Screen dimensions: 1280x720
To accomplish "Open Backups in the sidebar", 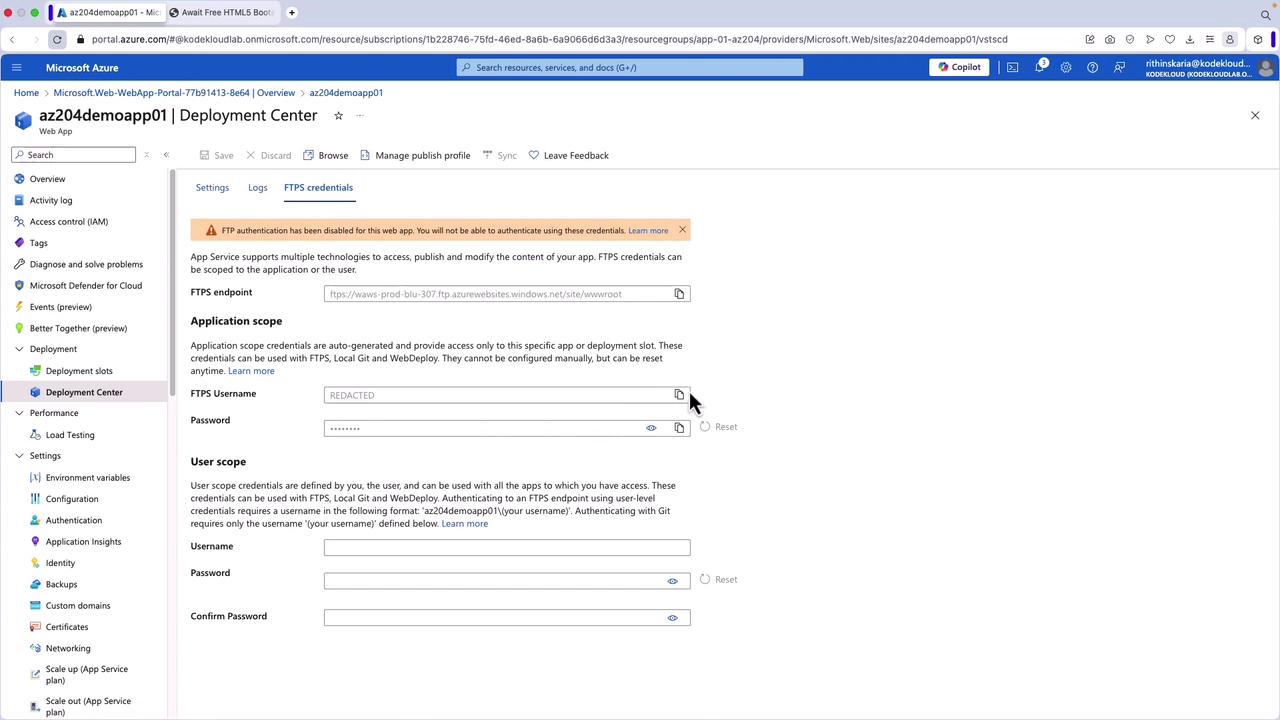I will tap(61, 584).
